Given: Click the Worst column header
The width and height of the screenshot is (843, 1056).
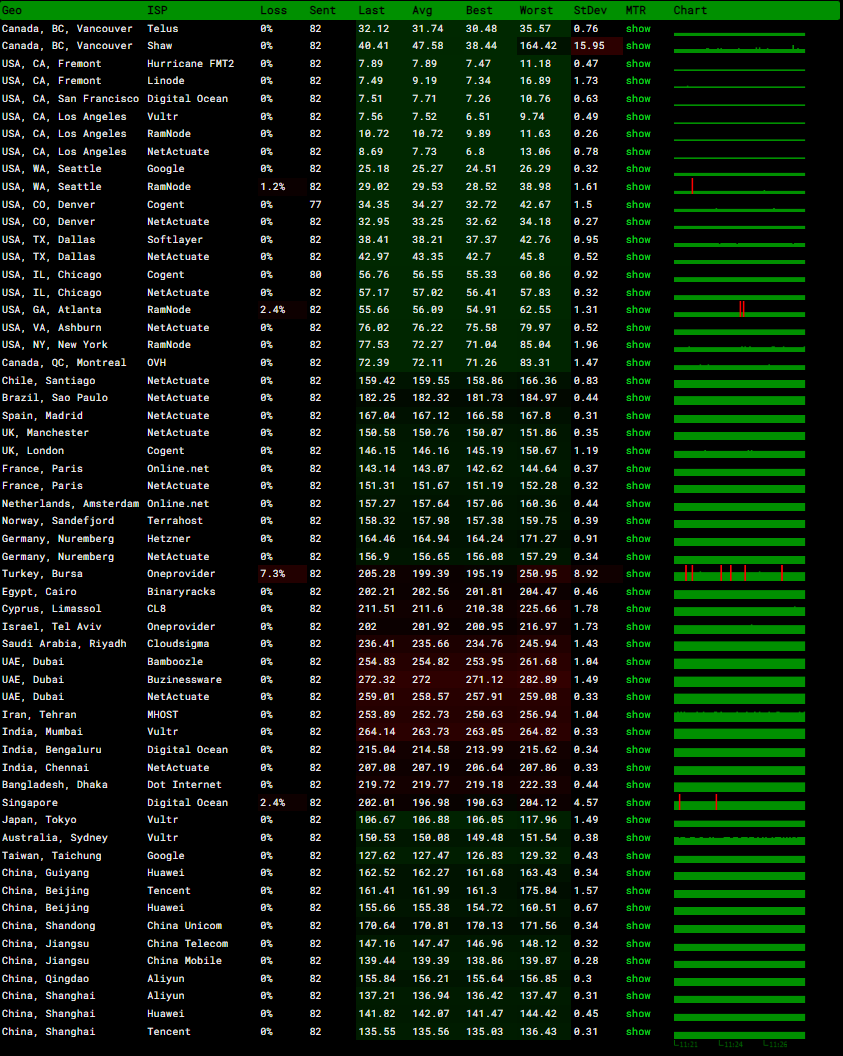Looking at the screenshot, I should coord(535,10).
